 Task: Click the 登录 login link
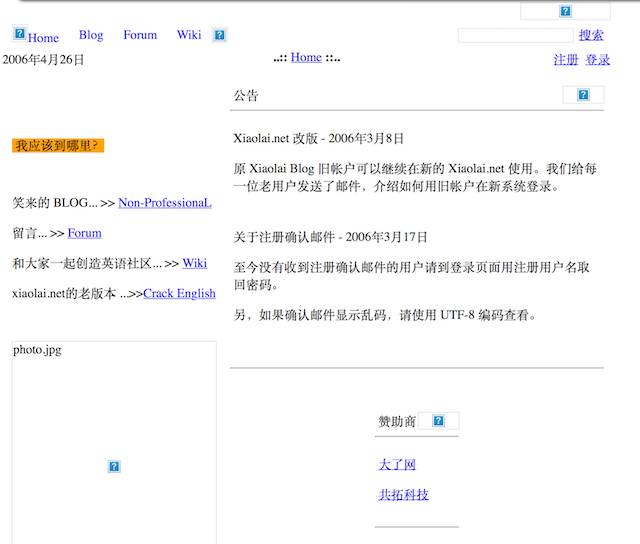pyautogui.click(x=598, y=60)
